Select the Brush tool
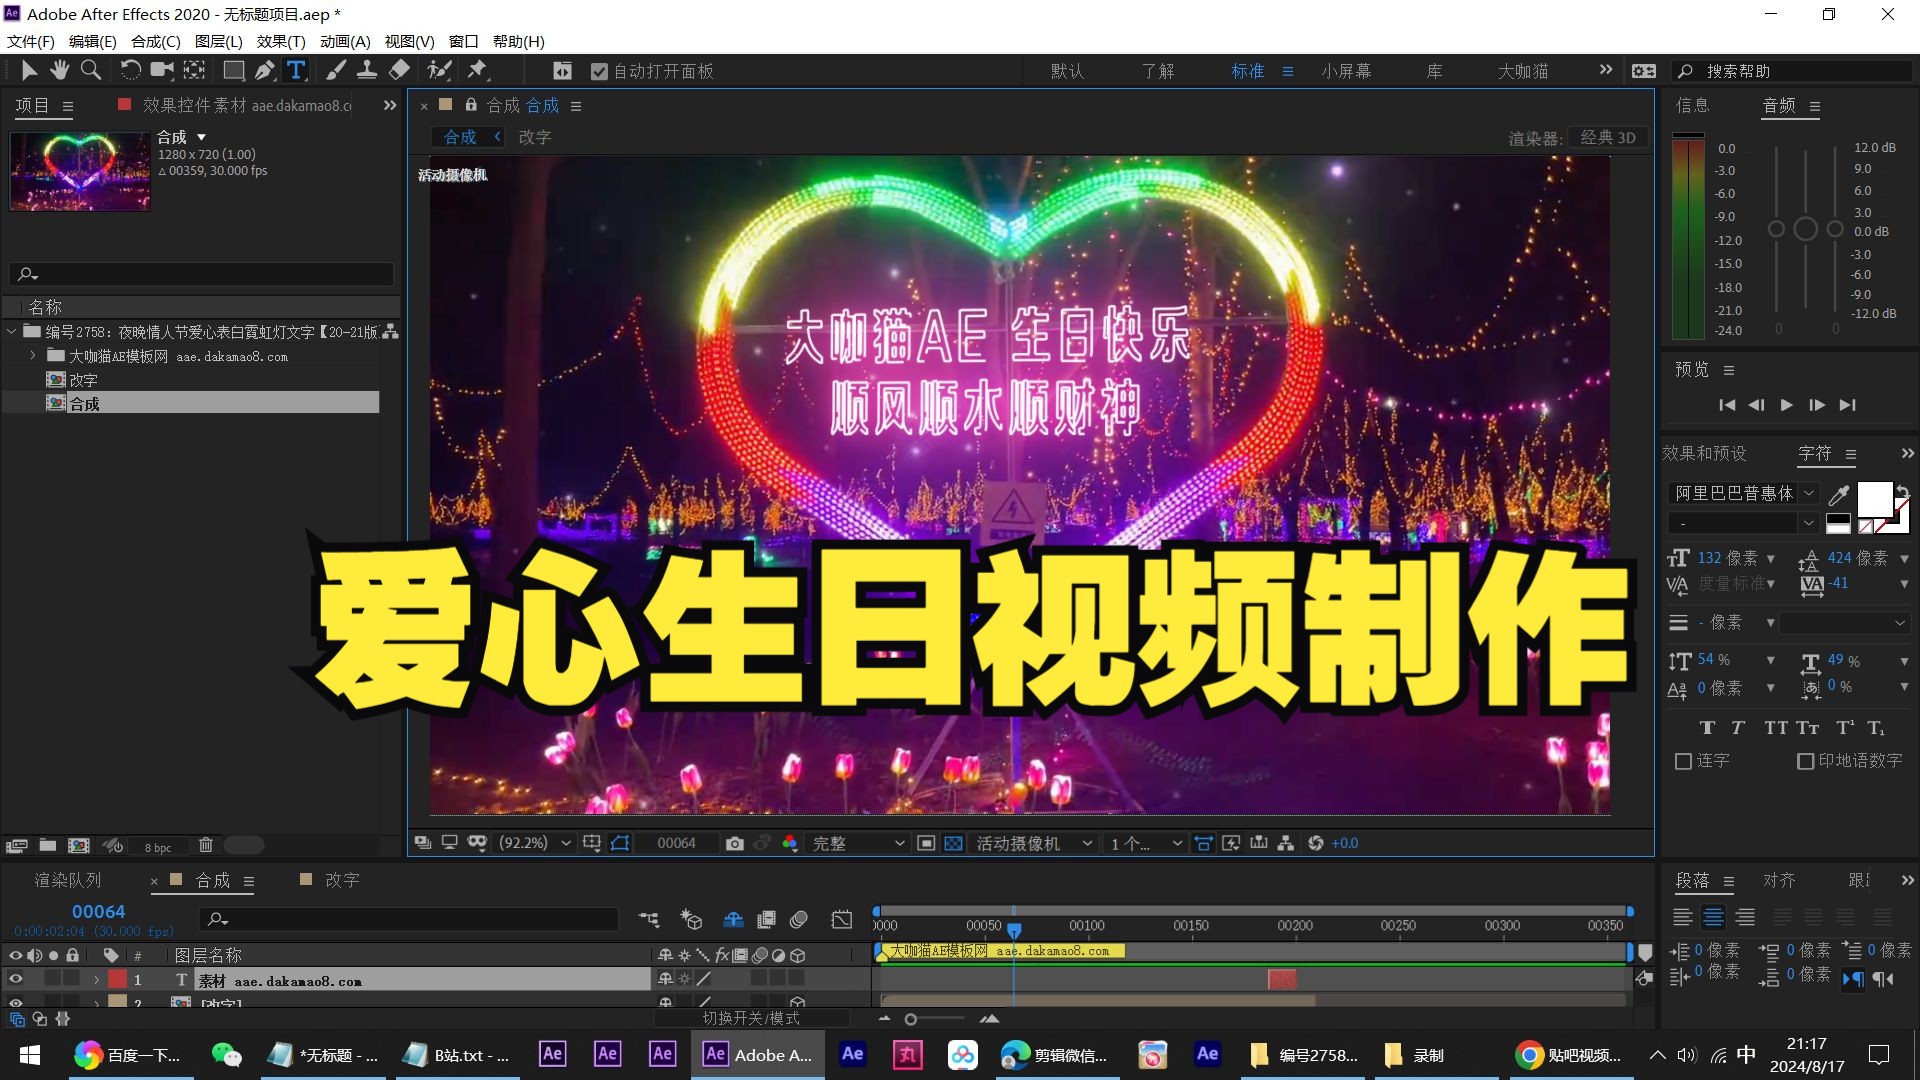The width and height of the screenshot is (1920, 1080). coord(336,70)
